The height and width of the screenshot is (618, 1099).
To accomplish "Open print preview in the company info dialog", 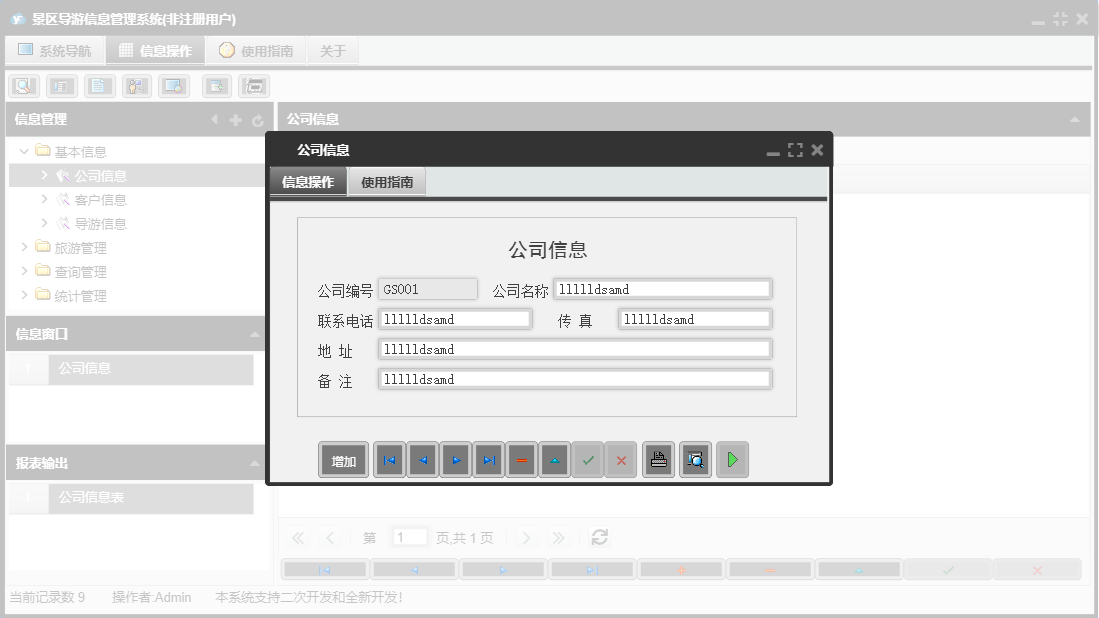I will (x=695, y=459).
